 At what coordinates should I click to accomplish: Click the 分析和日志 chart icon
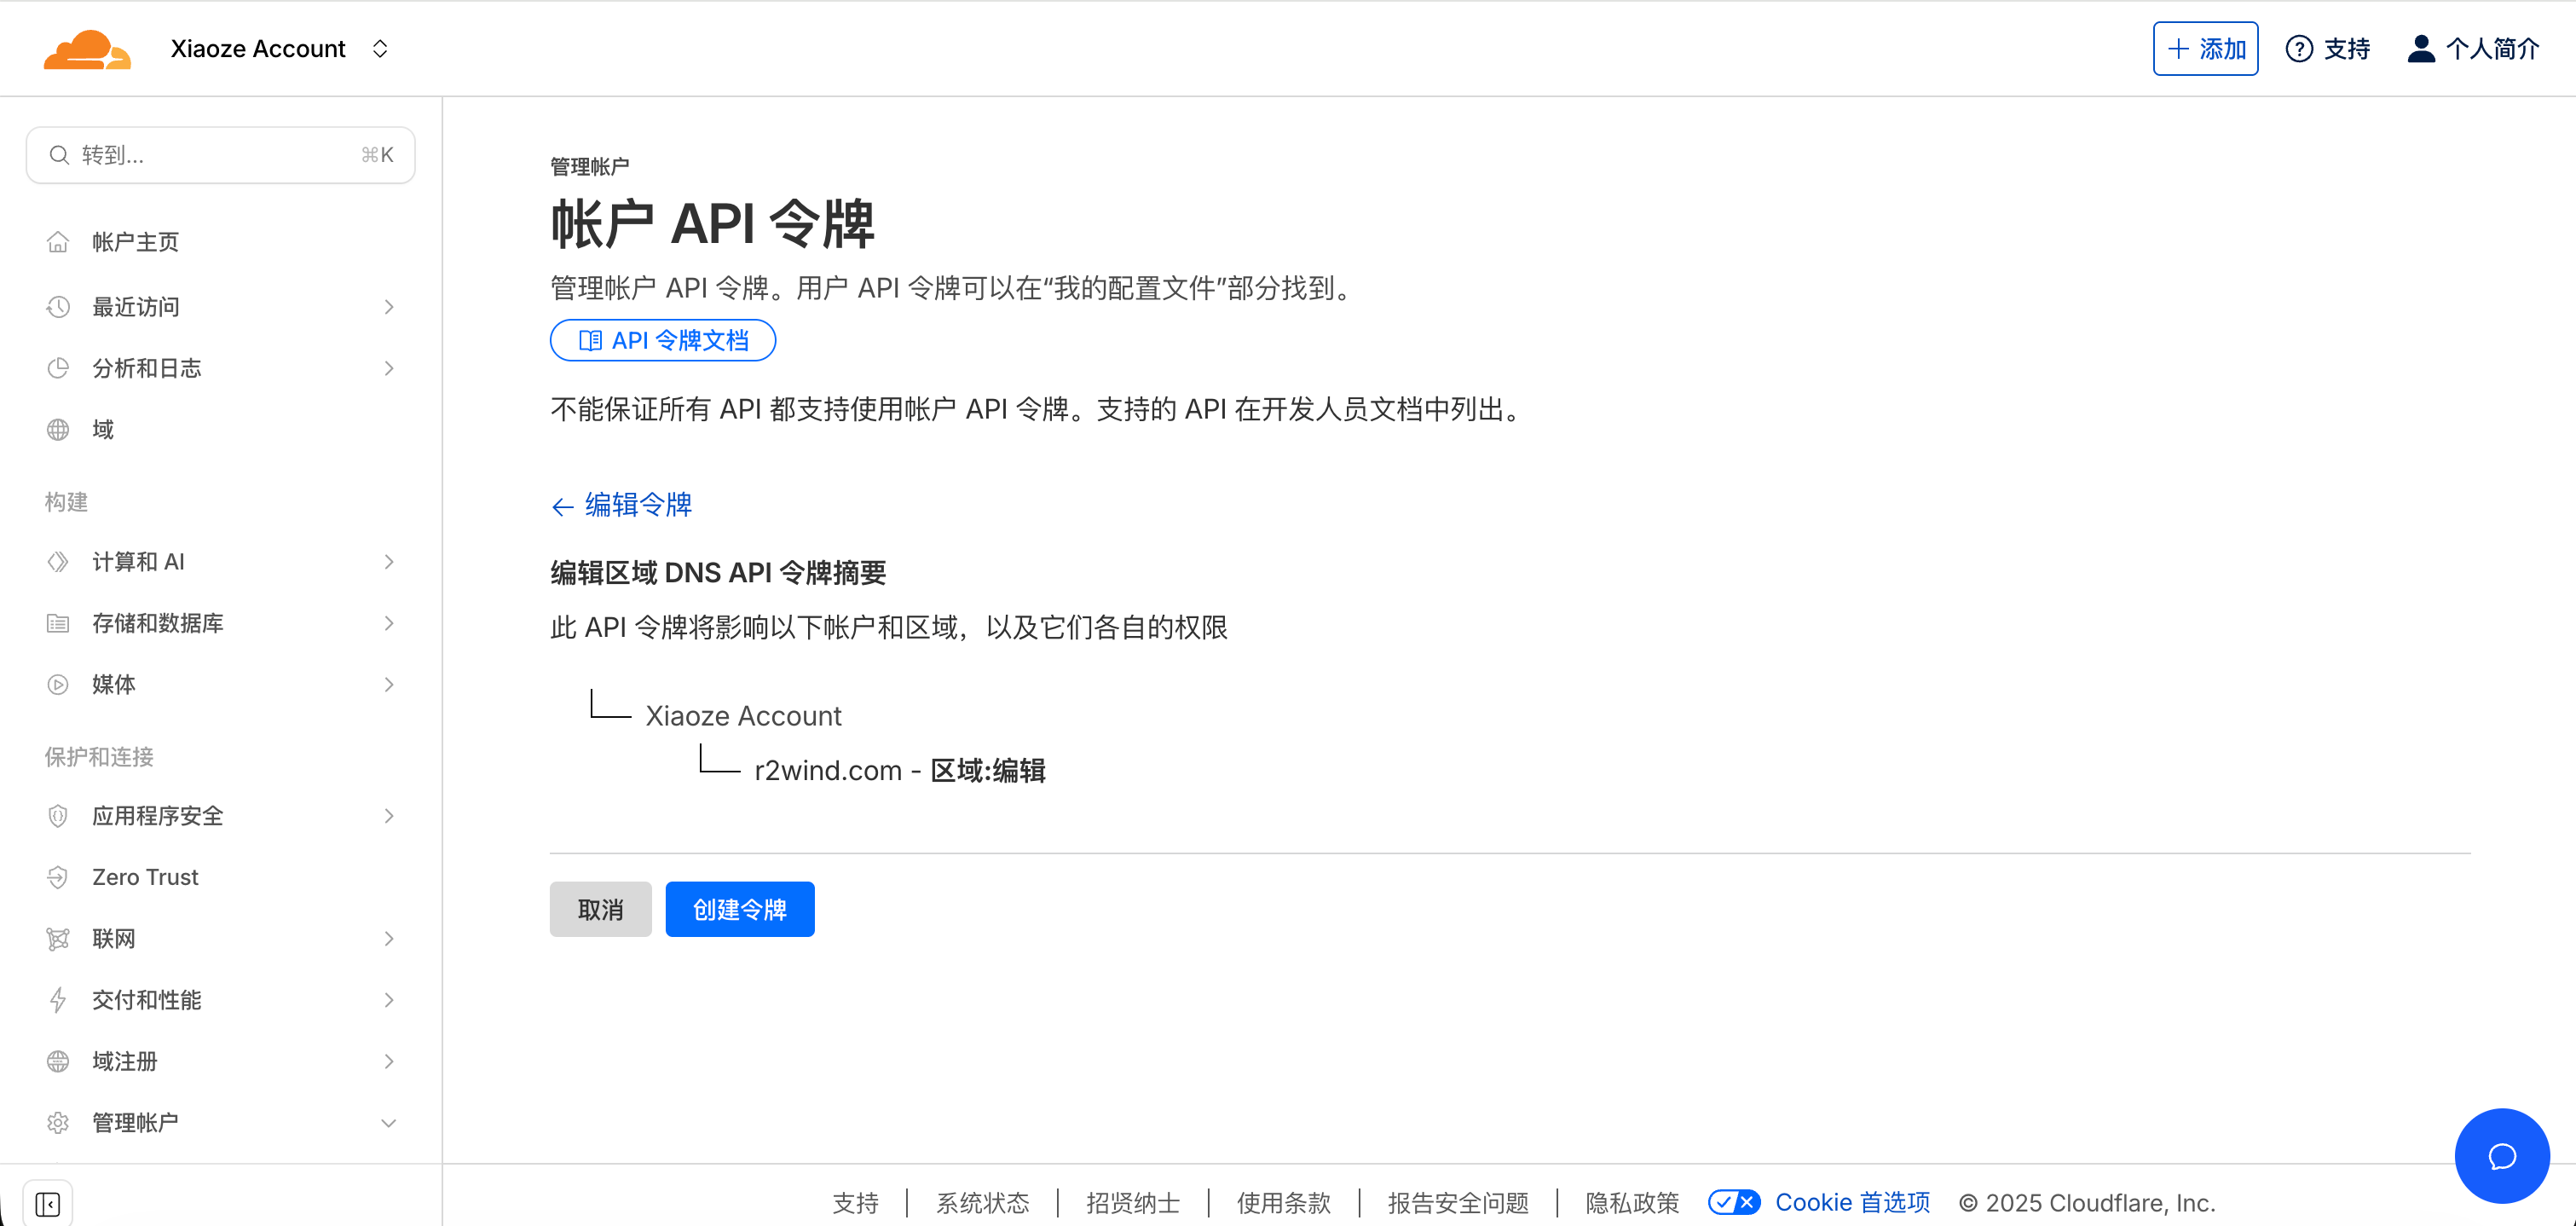58,368
